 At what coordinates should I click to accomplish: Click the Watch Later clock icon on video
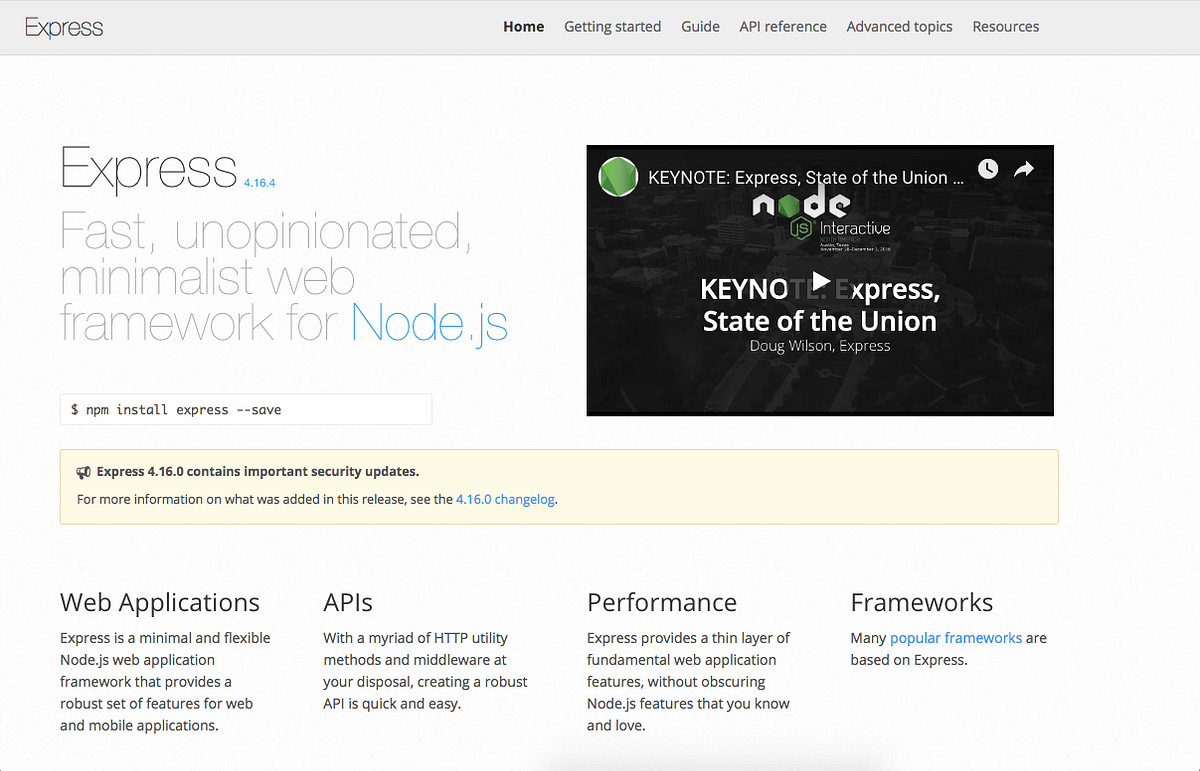tap(987, 169)
